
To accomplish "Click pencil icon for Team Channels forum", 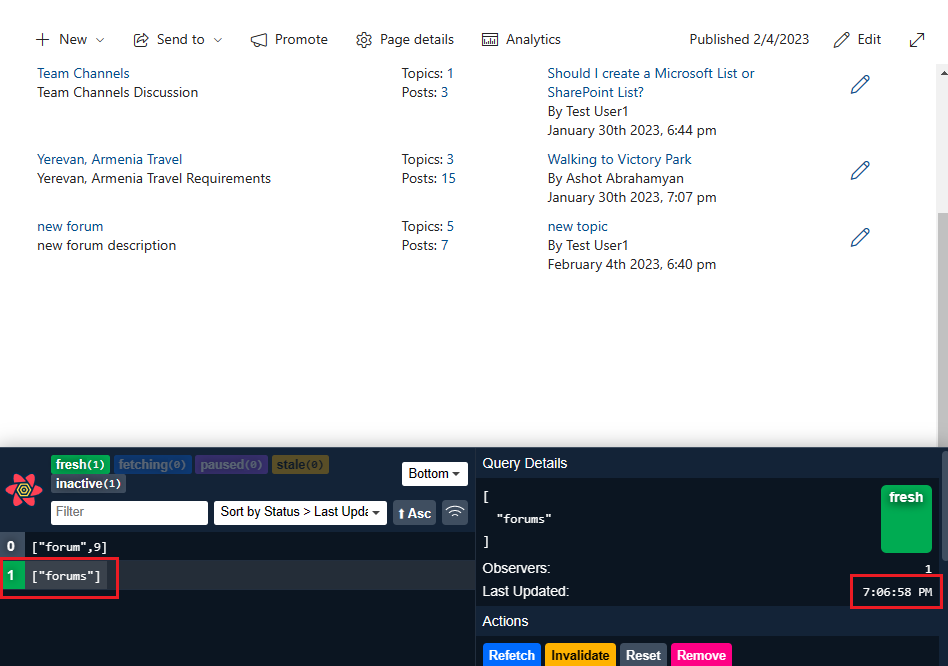I will [x=859, y=84].
